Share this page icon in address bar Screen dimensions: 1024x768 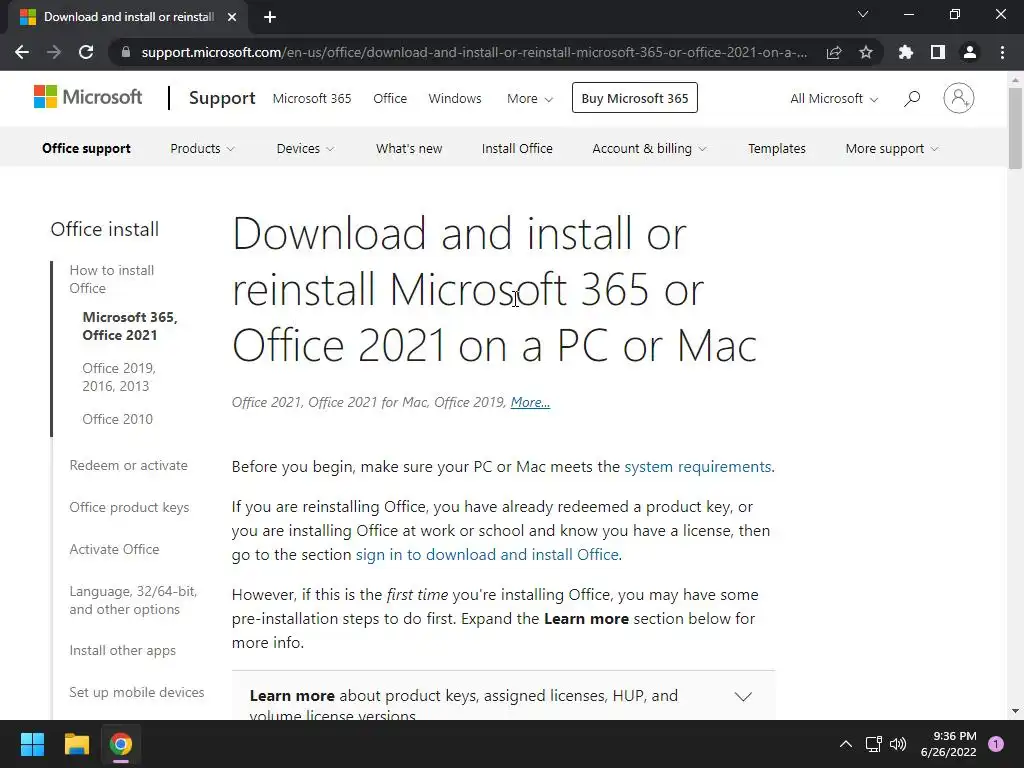pos(834,52)
